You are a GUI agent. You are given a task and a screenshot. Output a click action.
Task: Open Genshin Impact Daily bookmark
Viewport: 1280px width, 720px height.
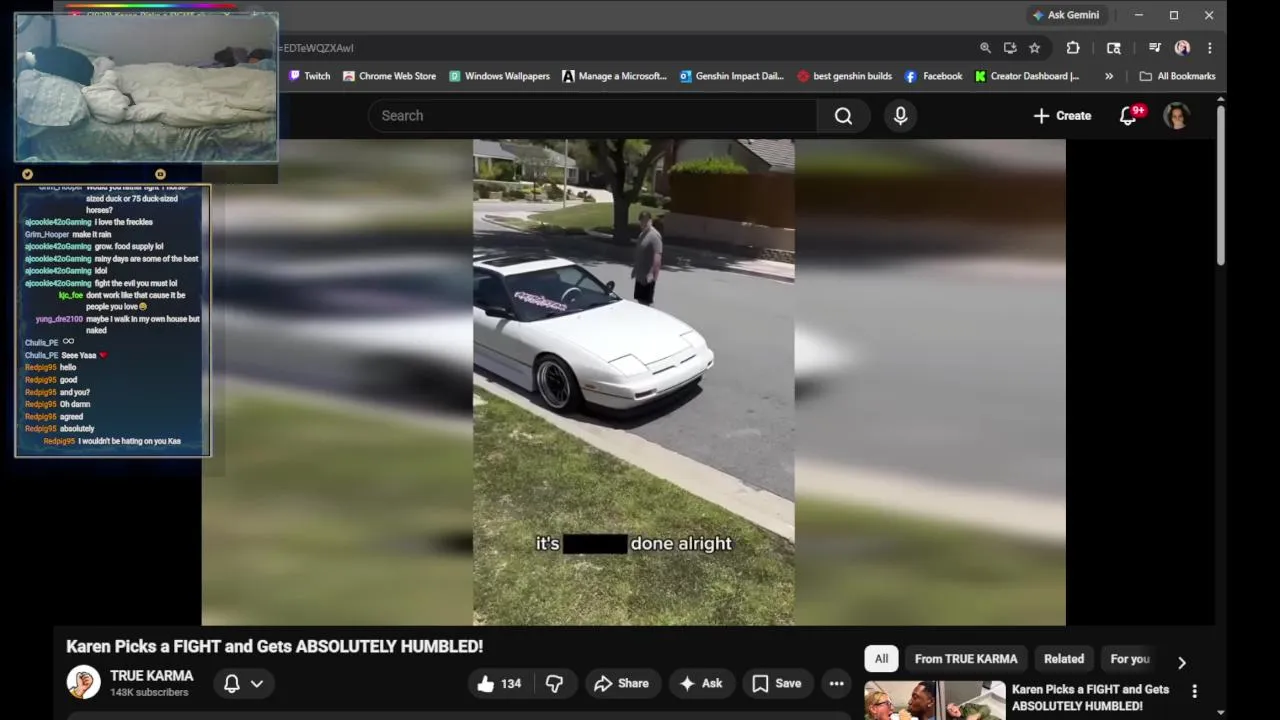pos(731,76)
